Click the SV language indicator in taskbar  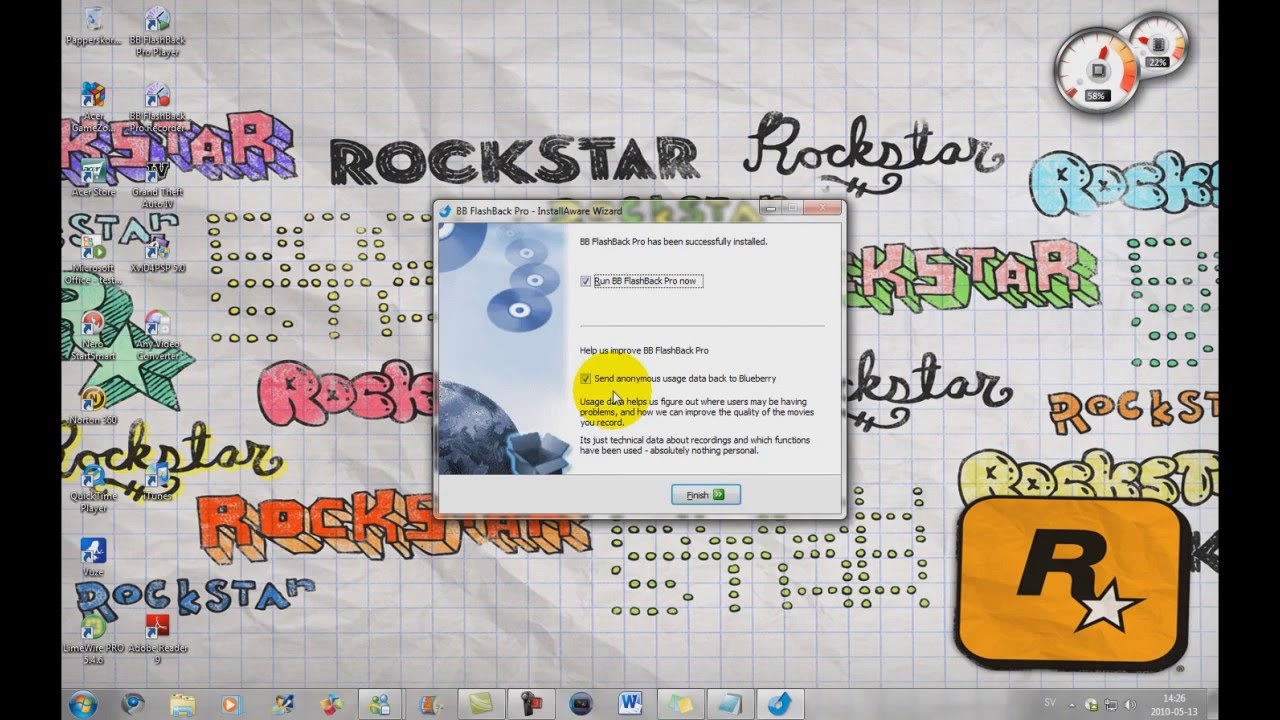pyautogui.click(x=1050, y=704)
